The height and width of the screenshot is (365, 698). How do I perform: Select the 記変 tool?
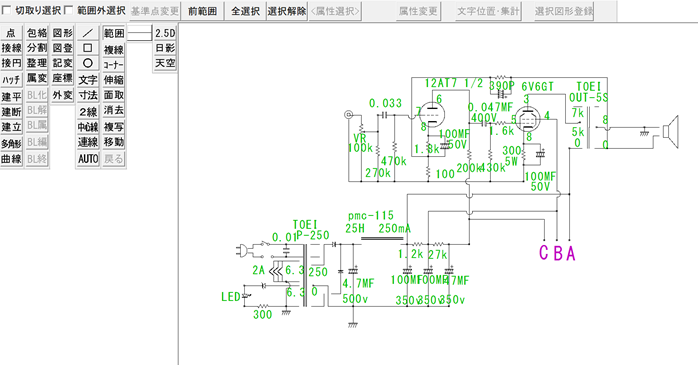(x=62, y=63)
